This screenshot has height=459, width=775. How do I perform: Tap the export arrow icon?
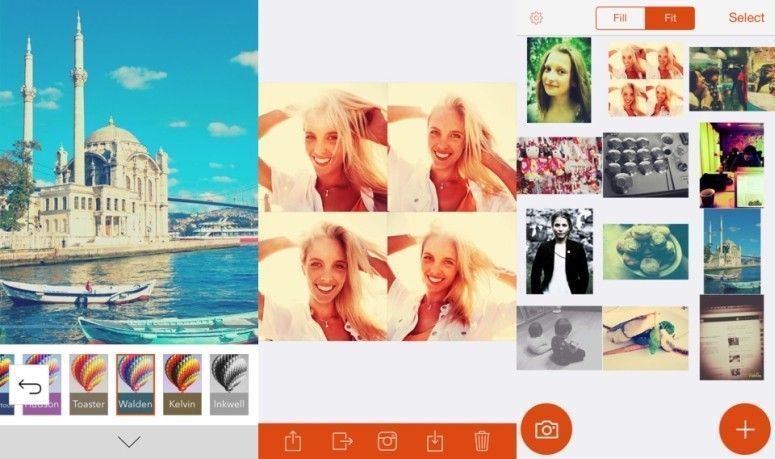(x=342, y=441)
